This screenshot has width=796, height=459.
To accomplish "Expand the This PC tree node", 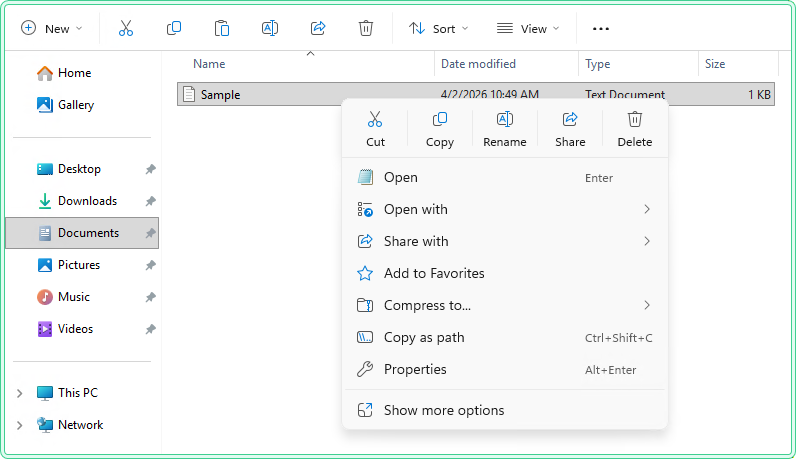I will pyautogui.click(x=19, y=394).
